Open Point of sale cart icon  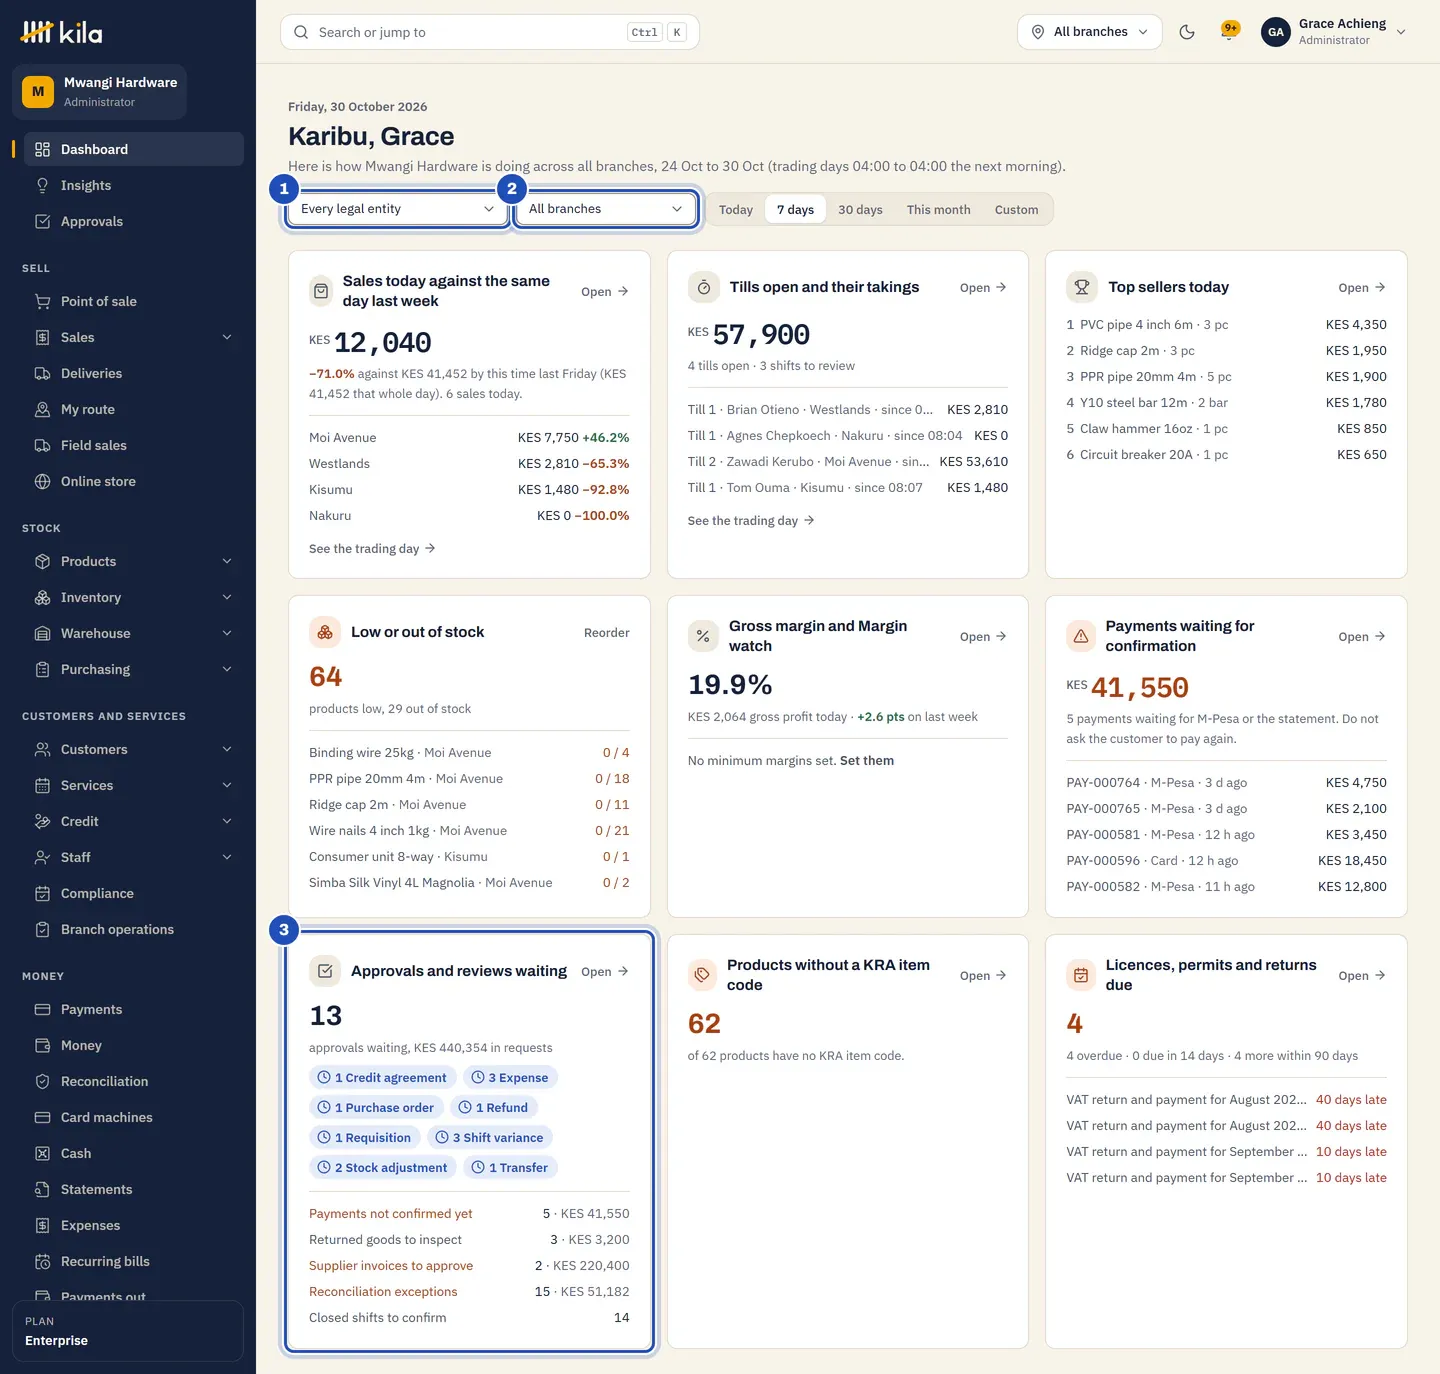42,301
